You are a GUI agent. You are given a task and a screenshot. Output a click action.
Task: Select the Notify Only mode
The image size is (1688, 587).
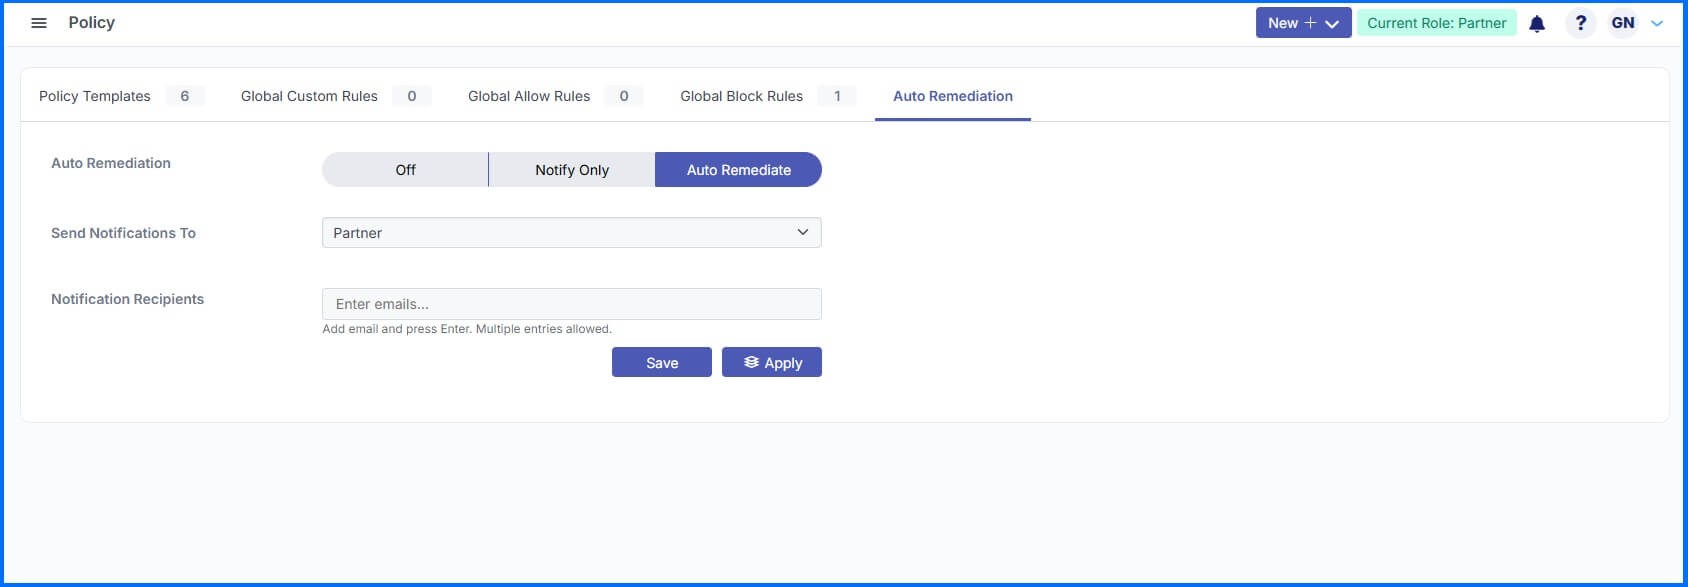click(x=572, y=170)
